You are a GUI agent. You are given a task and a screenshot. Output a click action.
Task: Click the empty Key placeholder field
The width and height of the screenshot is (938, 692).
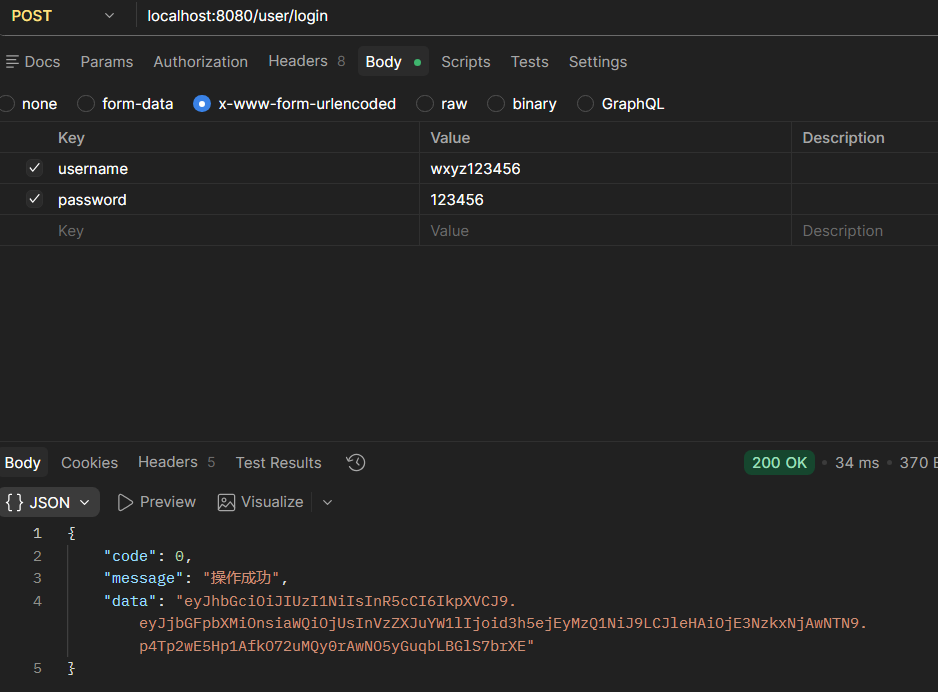click(237, 231)
